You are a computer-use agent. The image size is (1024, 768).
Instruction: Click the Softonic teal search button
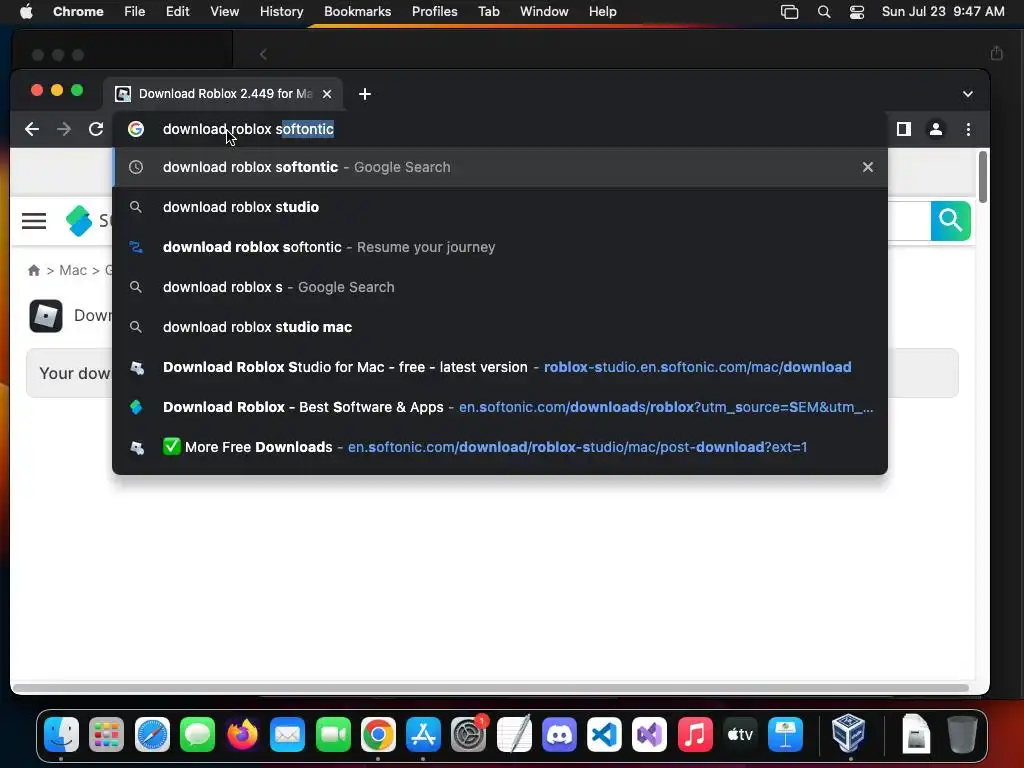pos(950,221)
